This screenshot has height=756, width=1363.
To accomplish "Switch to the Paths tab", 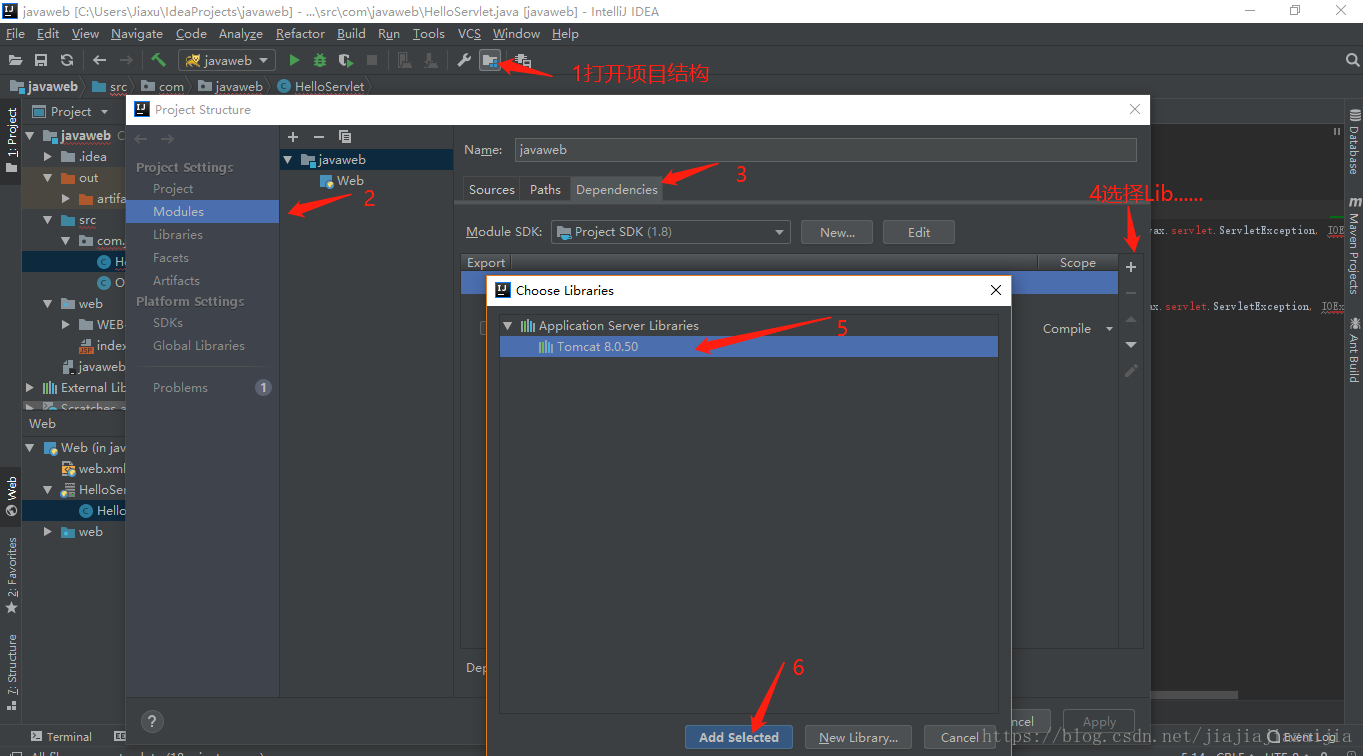I will coord(545,189).
